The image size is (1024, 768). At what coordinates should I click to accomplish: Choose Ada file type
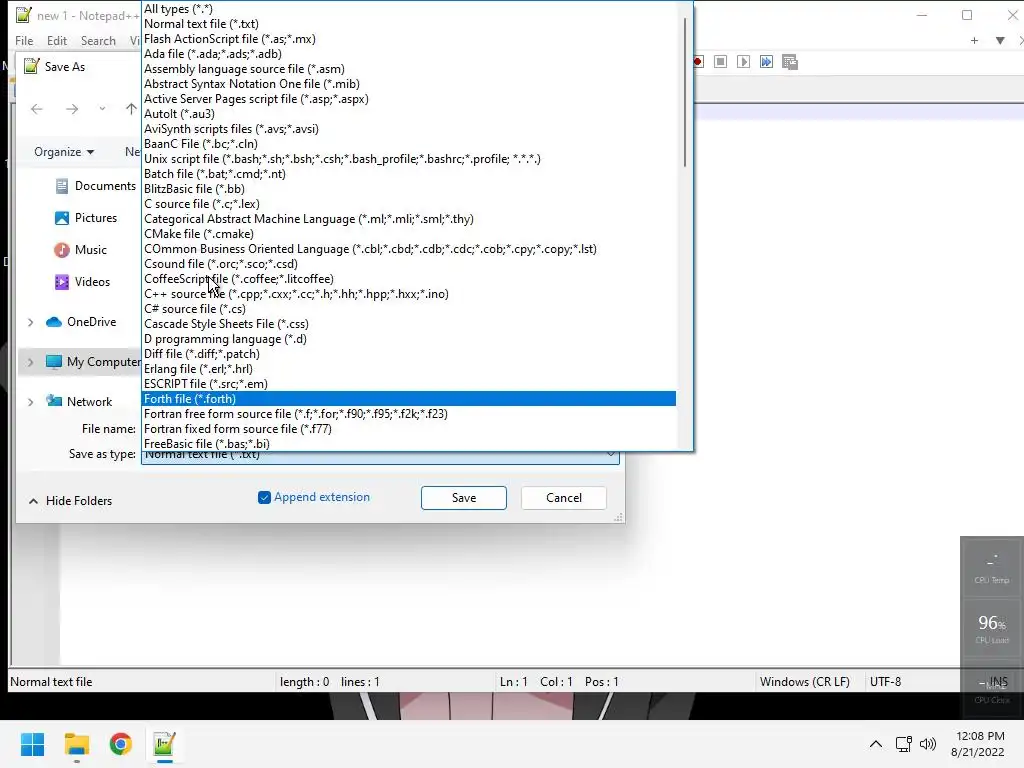(409, 54)
